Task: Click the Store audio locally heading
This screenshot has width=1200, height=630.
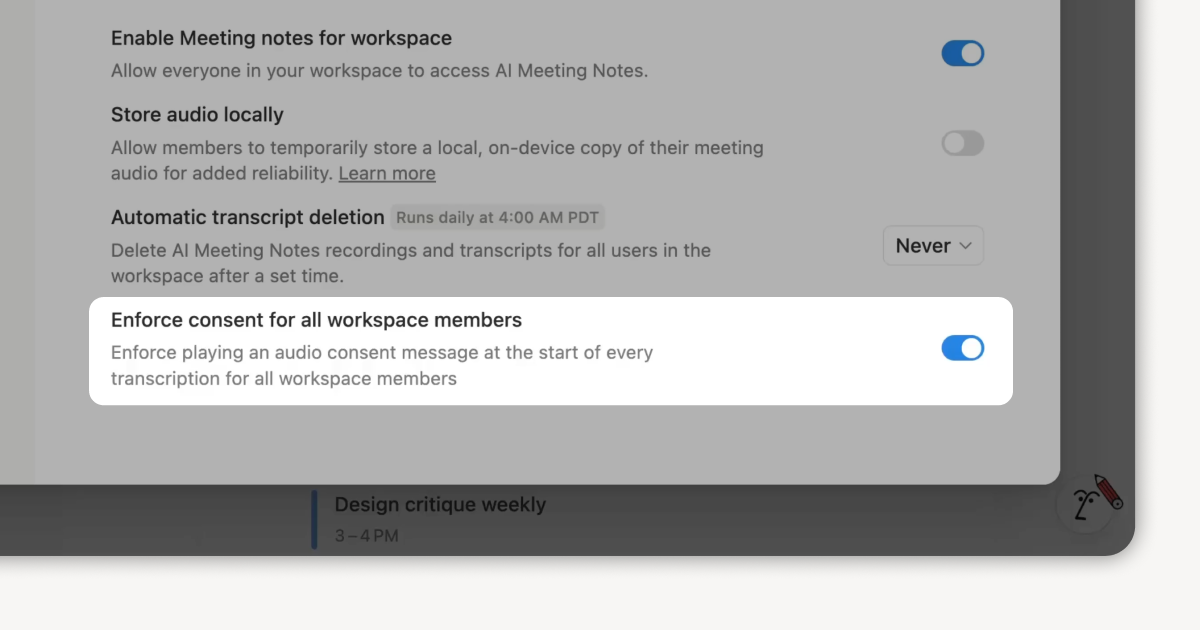Action: tap(197, 115)
